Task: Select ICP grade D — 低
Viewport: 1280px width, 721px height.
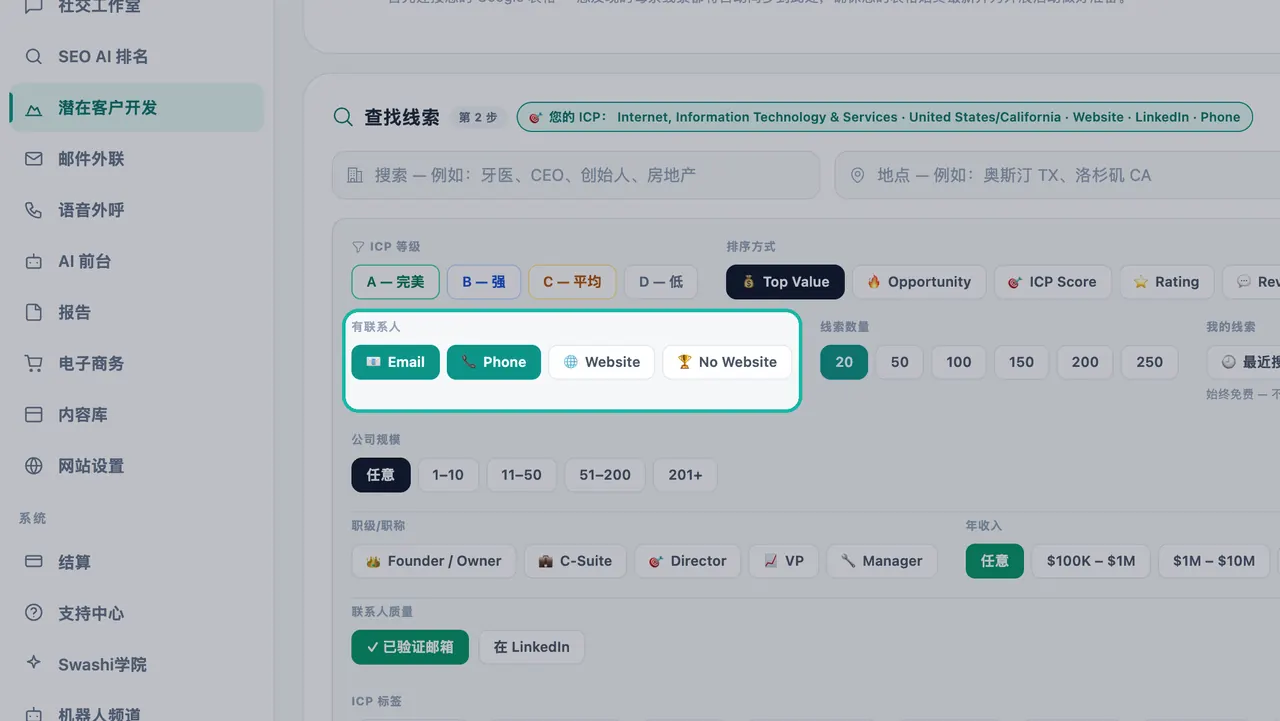Action: coord(661,282)
